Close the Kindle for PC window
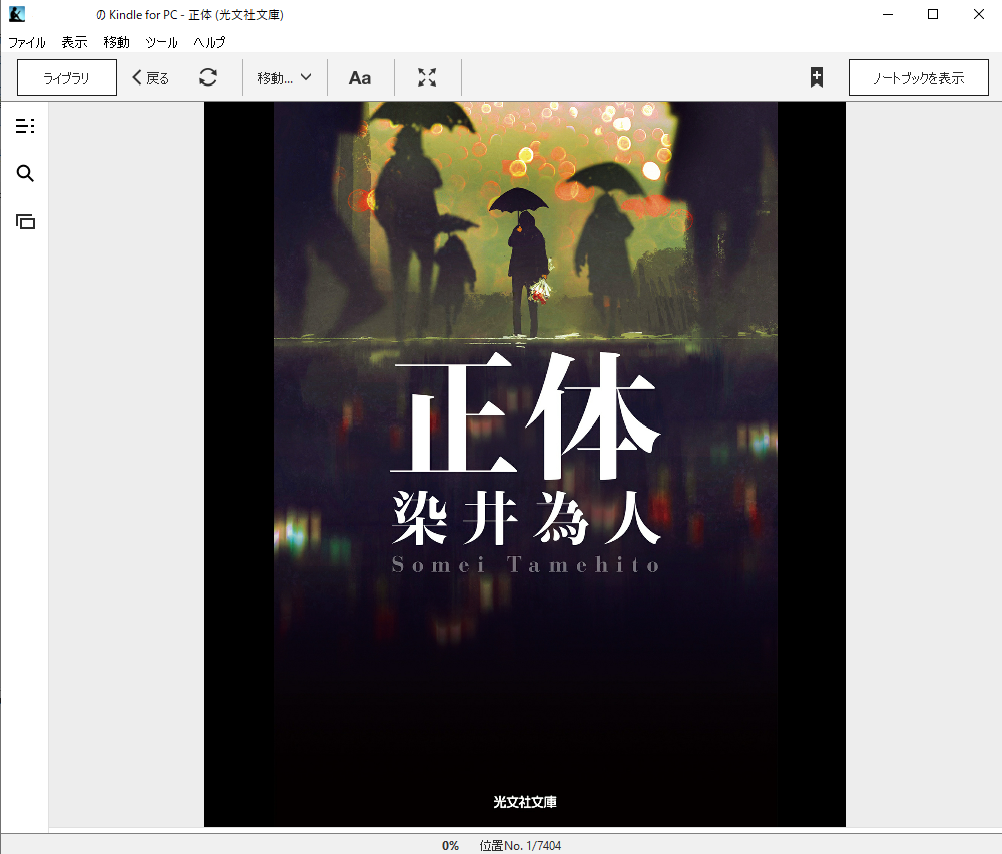Viewport: 1002px width, 854px height. [978, 14]
